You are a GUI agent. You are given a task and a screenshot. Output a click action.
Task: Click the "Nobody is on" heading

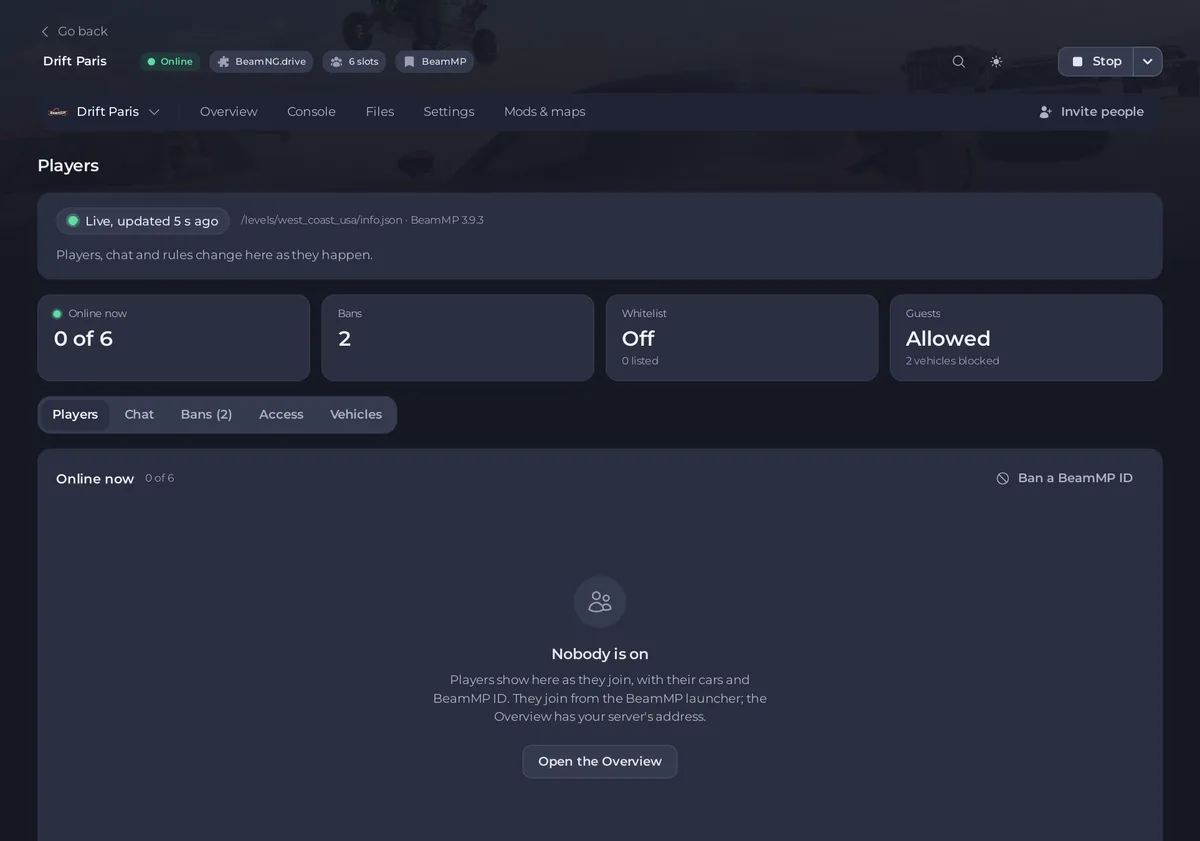(600, 654)
